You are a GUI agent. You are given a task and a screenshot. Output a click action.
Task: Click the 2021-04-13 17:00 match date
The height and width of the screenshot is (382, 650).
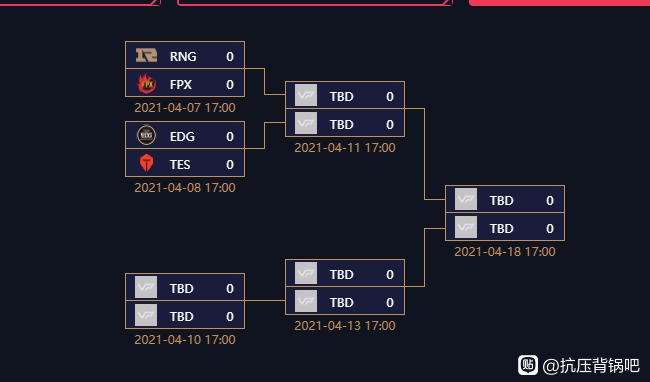pos(345,326)
